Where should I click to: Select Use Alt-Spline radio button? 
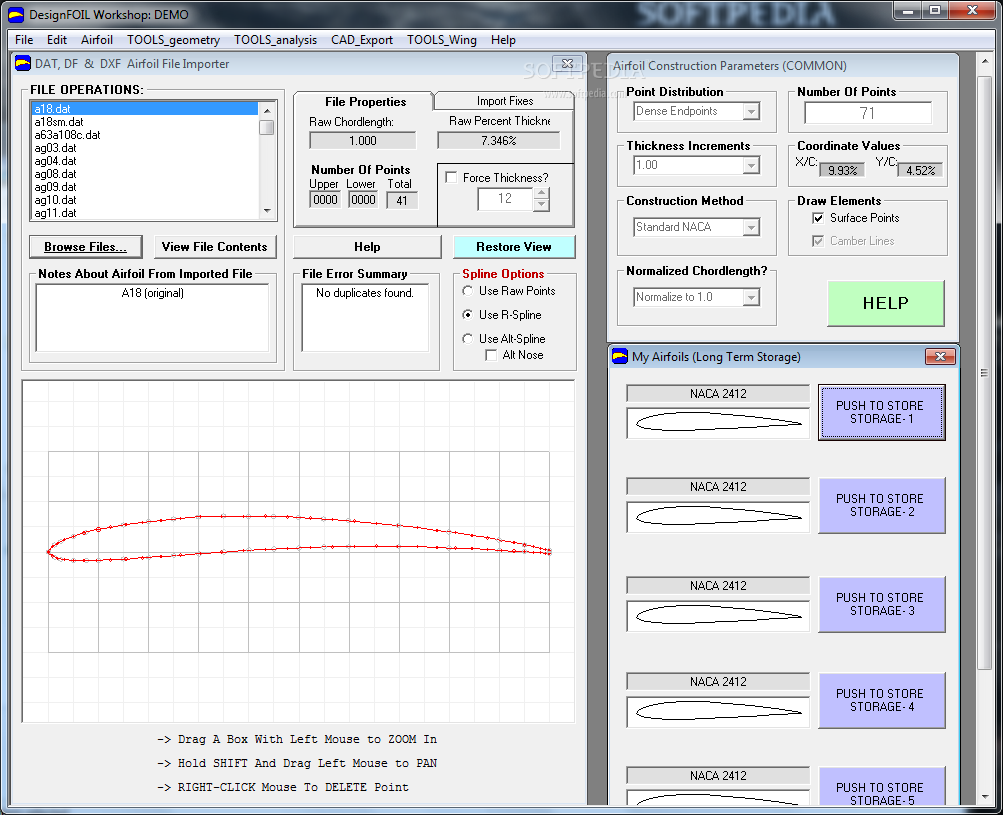[x=468, y=339]
